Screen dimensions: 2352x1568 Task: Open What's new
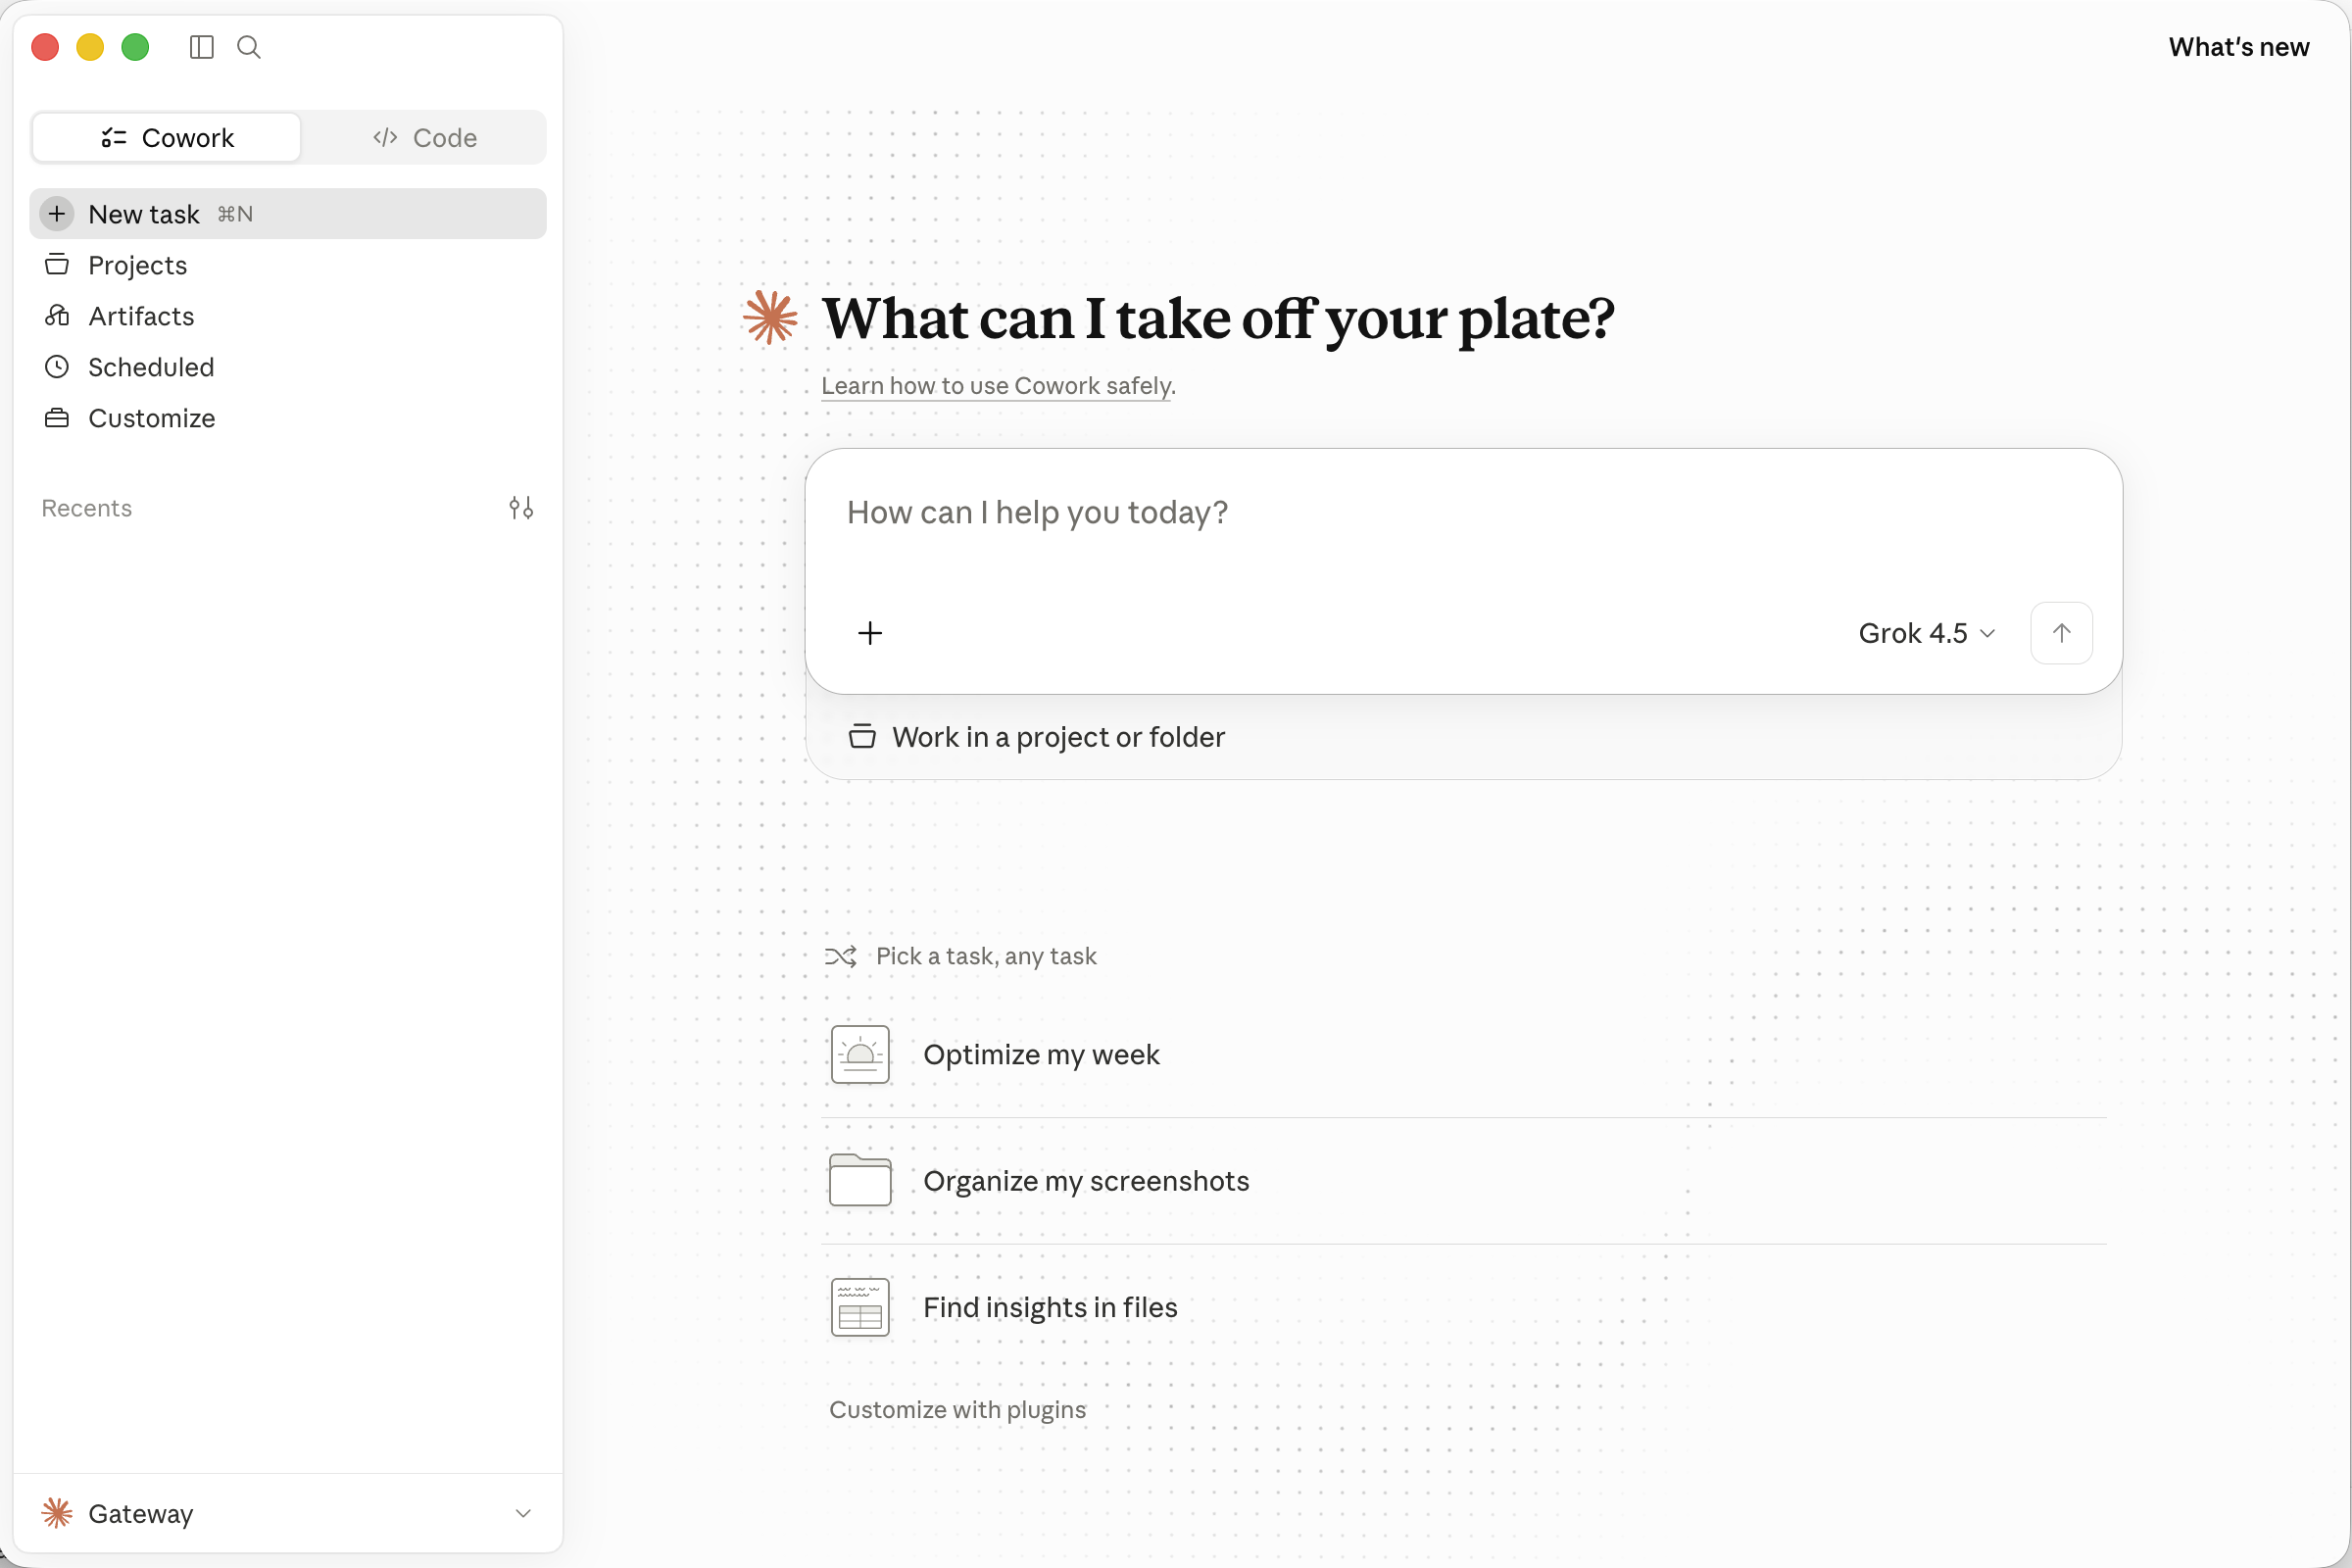tap(2238, 47)
